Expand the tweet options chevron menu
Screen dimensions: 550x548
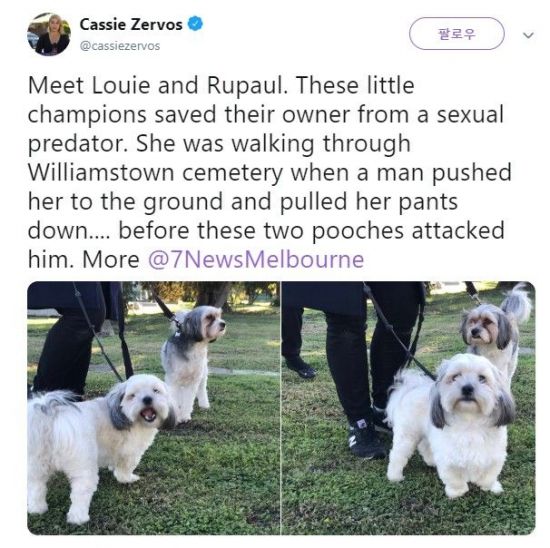528,35
